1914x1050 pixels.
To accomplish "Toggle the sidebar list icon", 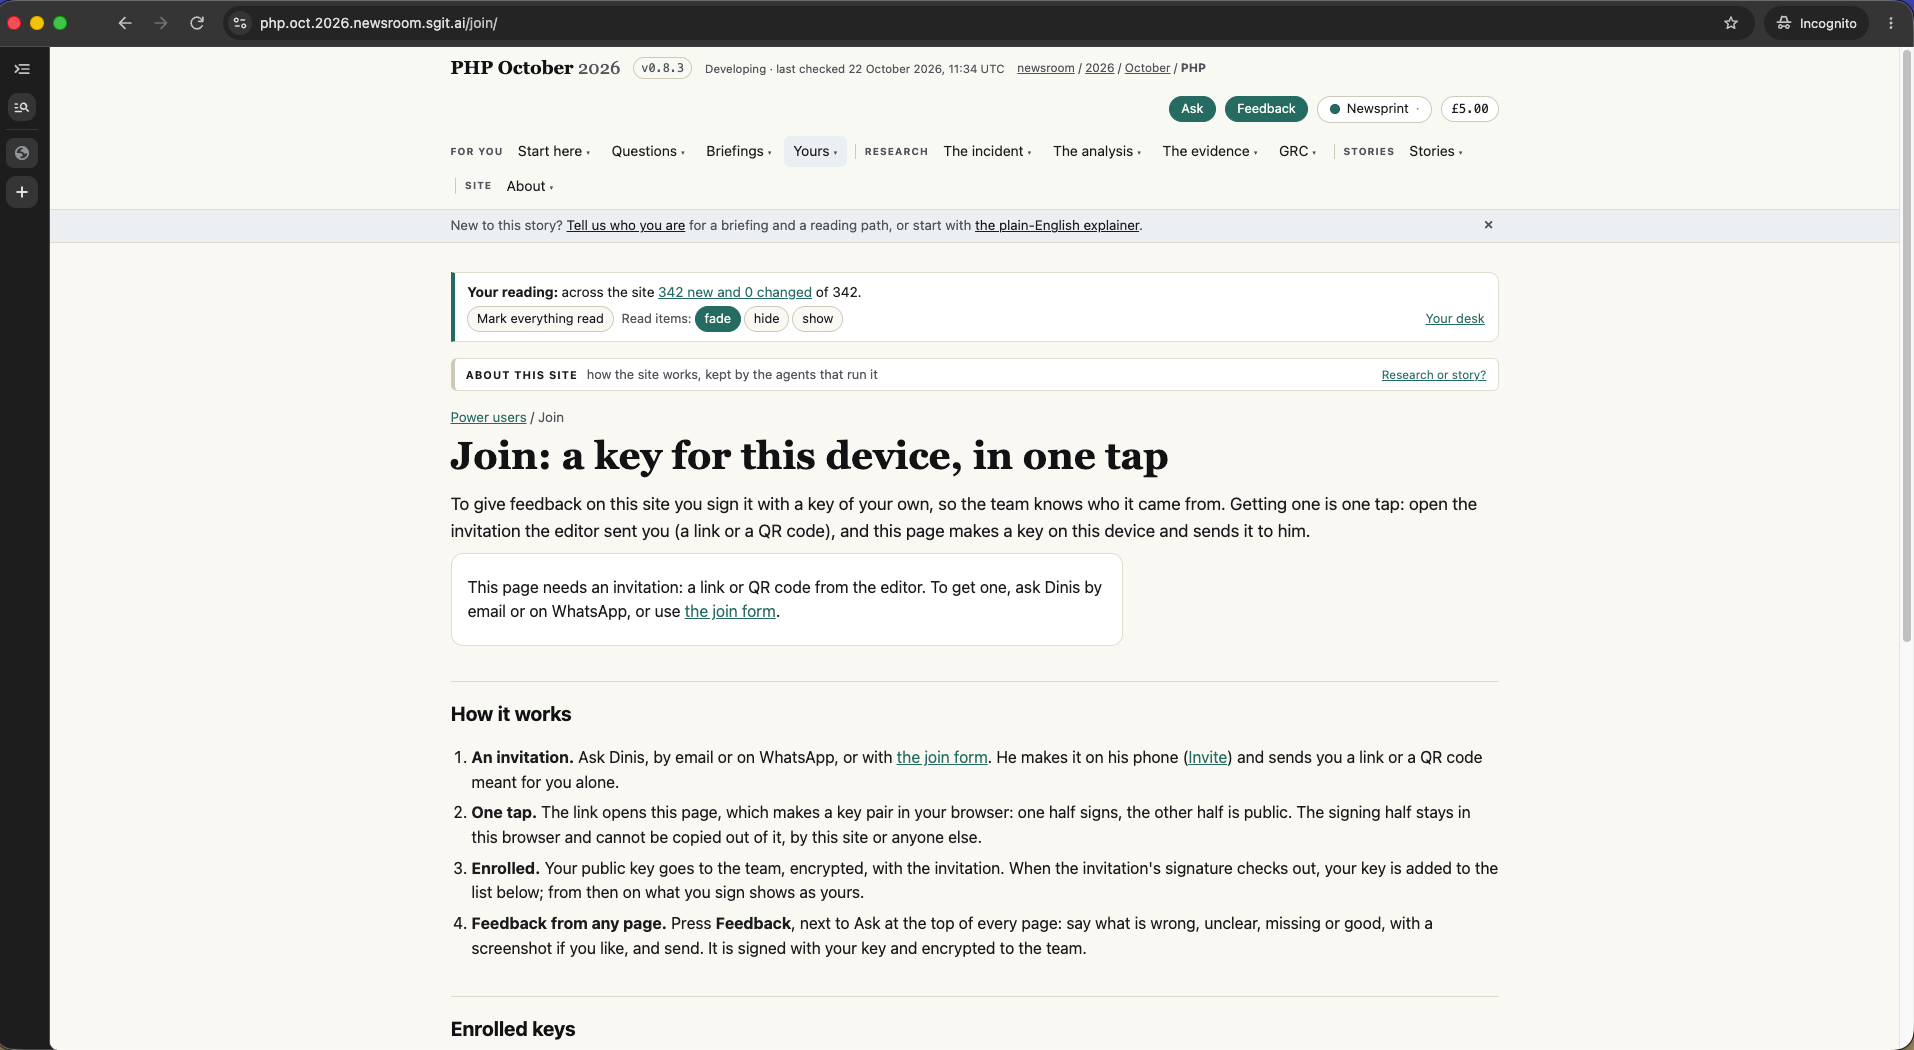I will pos(22,69).
